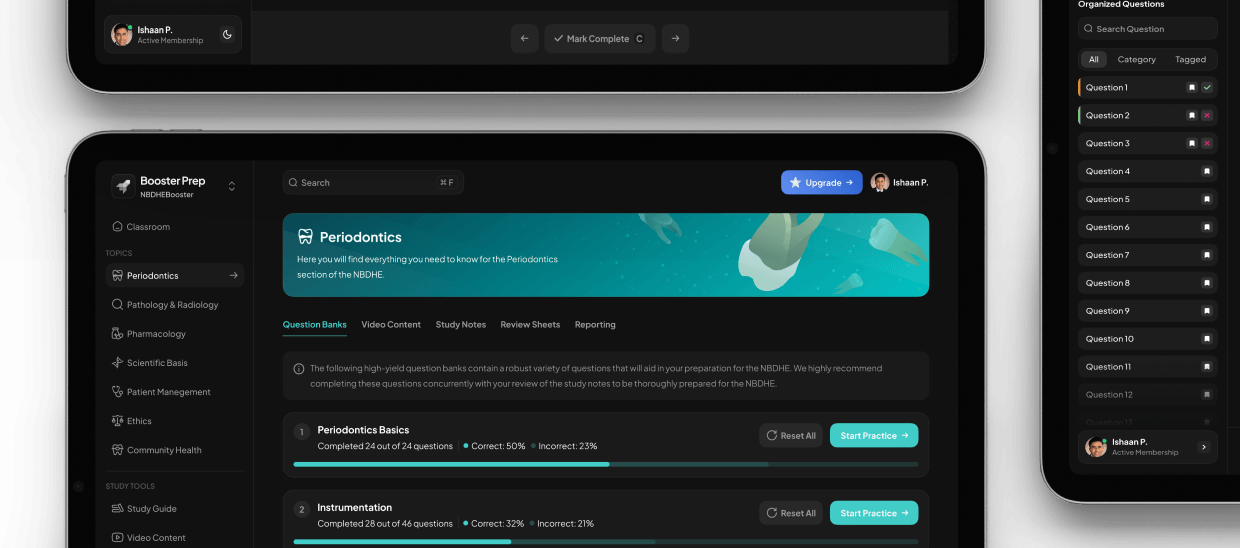1240x548 pixels.
Task: Expand Ishaan P. membership chevron in right tablet
Action: (x=1203, y=447)
